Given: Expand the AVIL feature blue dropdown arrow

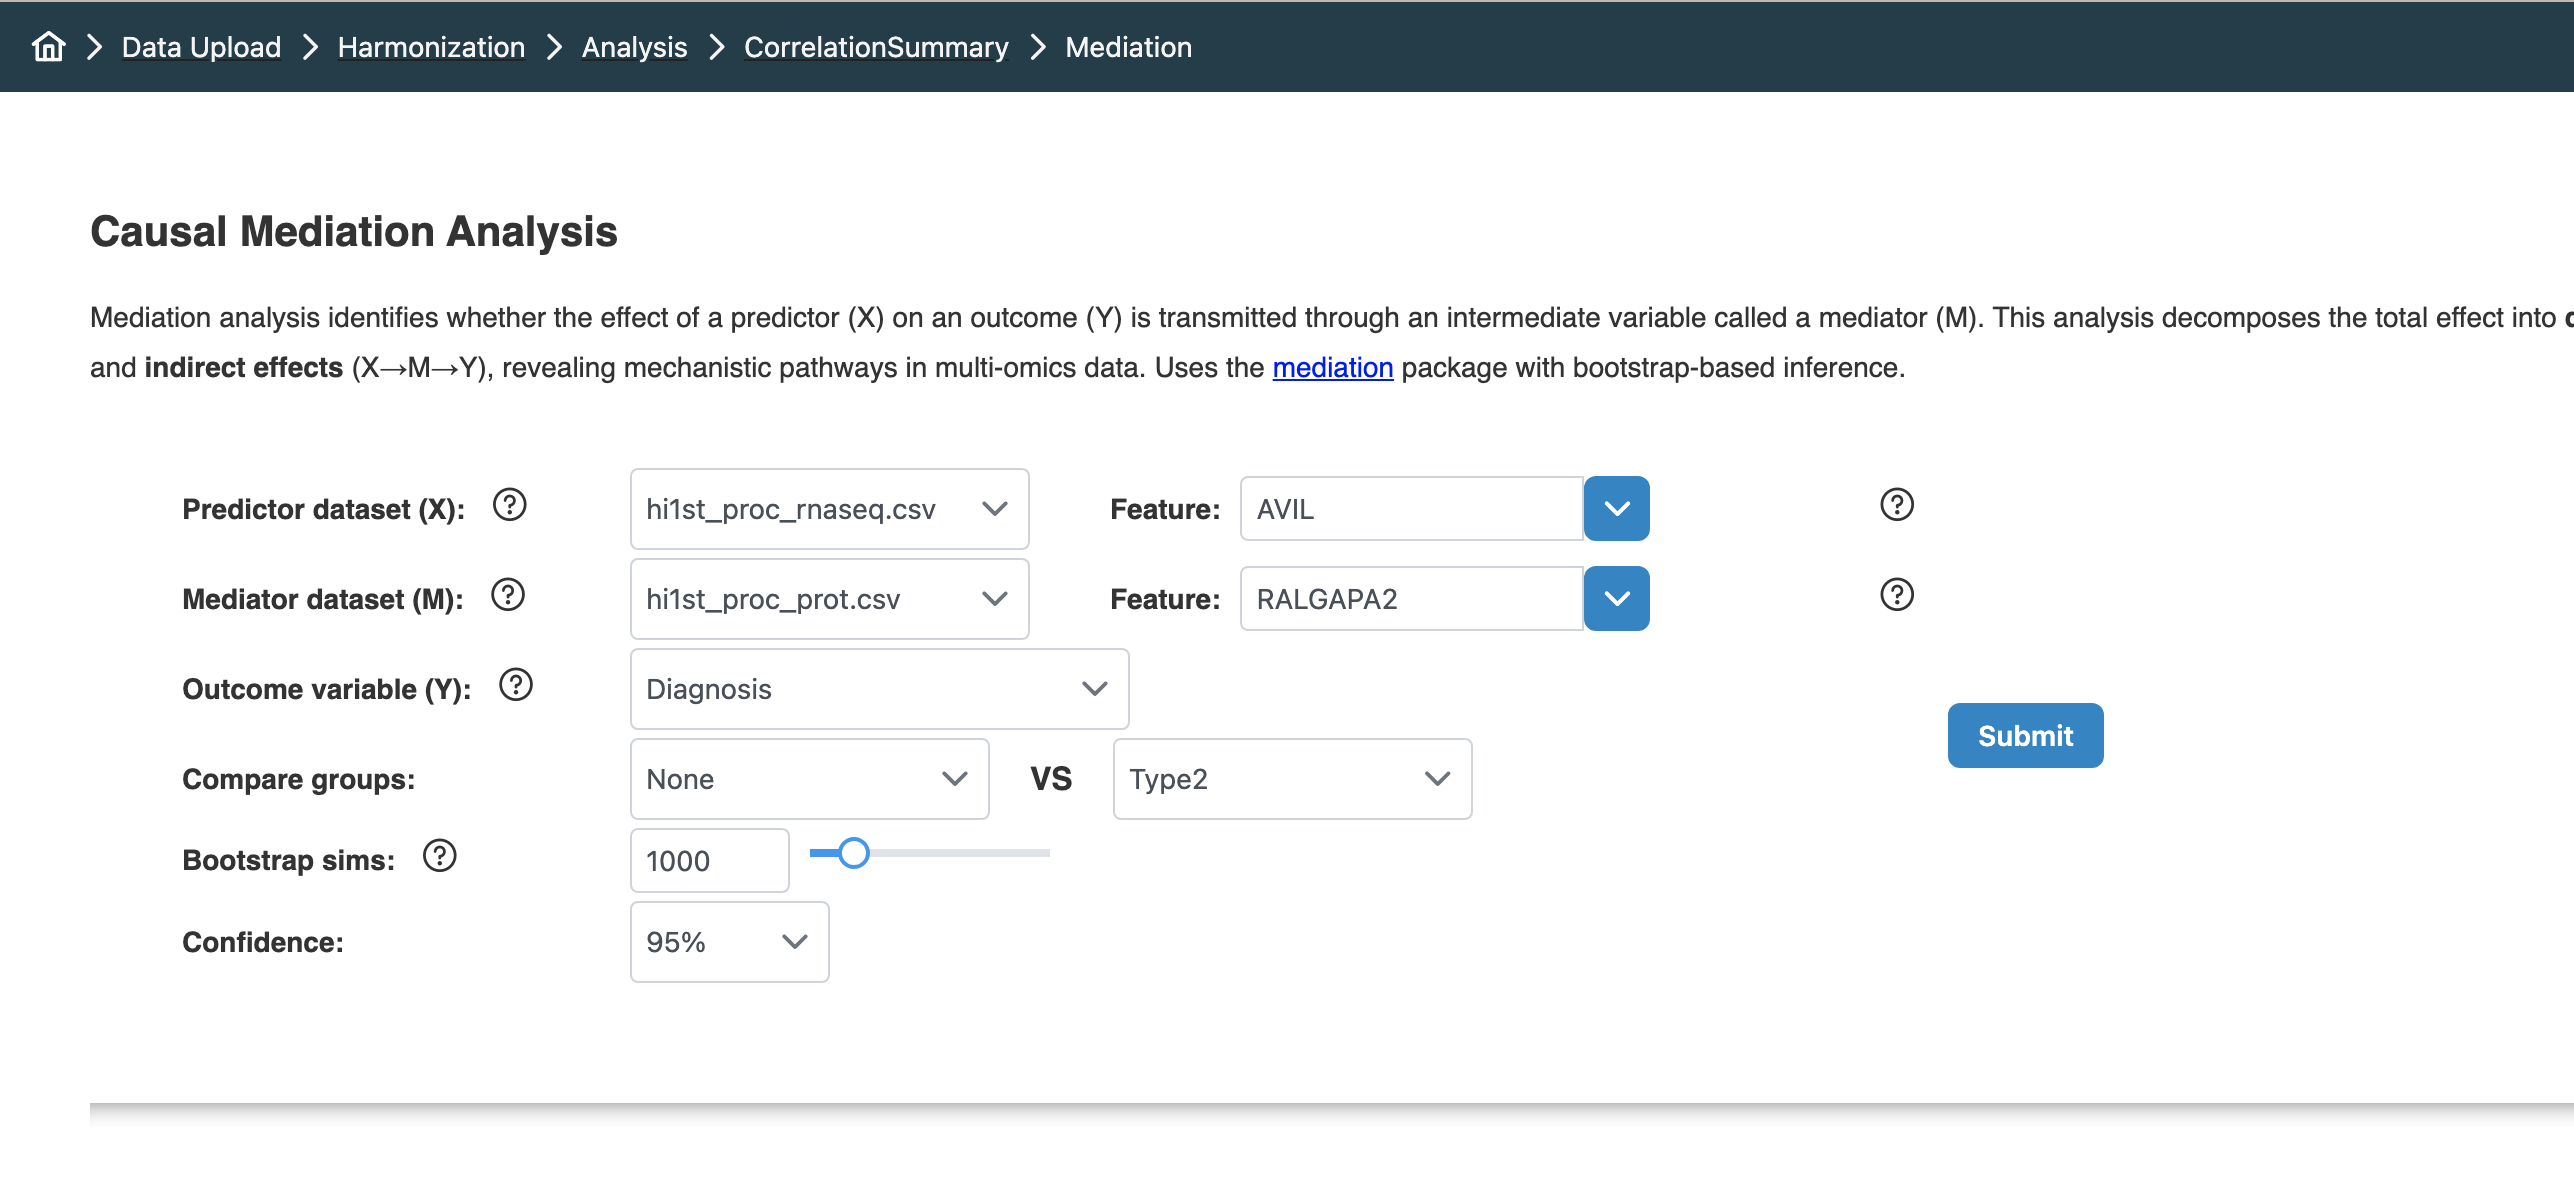Looking at the screenshot, I should pyautogui.click(x=1616, y=509).
